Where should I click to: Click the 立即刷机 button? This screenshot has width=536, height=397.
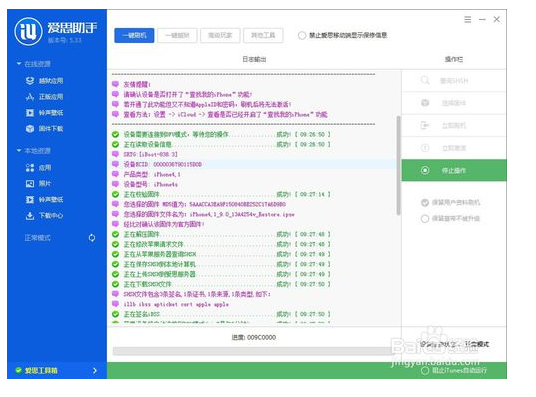pos(454,125)
